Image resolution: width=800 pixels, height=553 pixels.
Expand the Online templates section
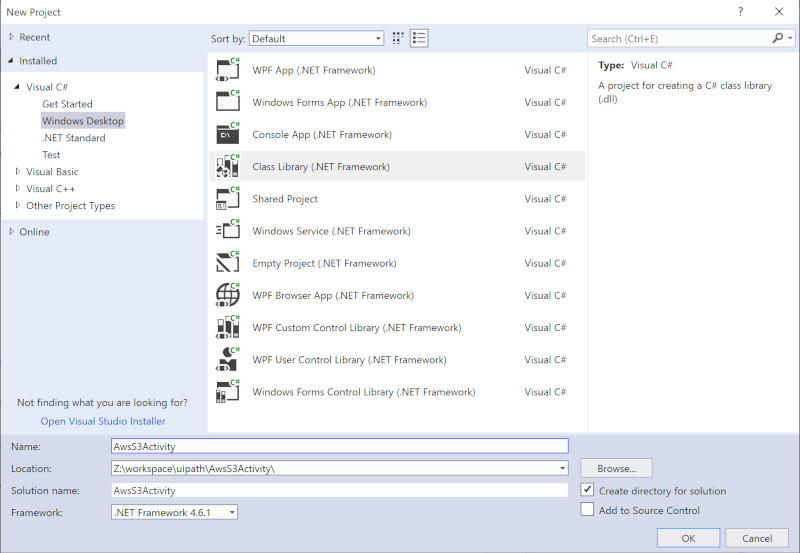click(11, 232)
